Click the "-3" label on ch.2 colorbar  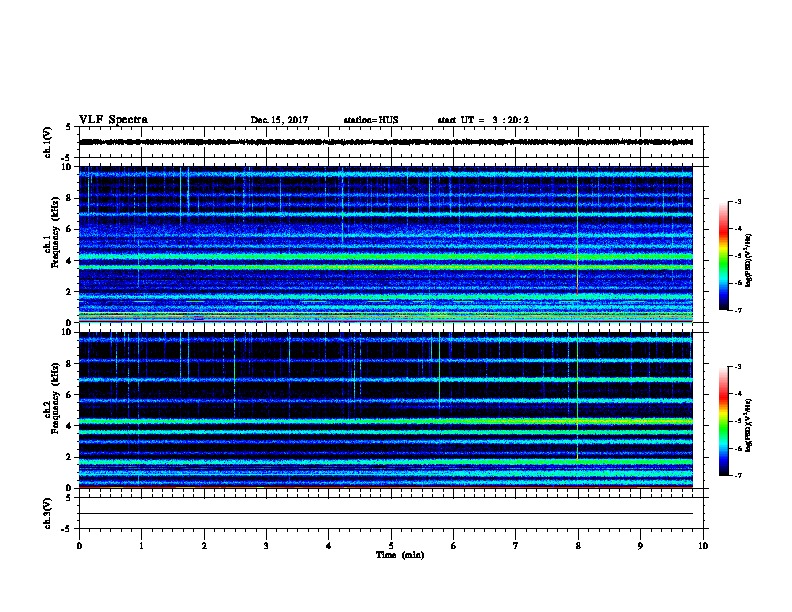click(x=737, y=367)
